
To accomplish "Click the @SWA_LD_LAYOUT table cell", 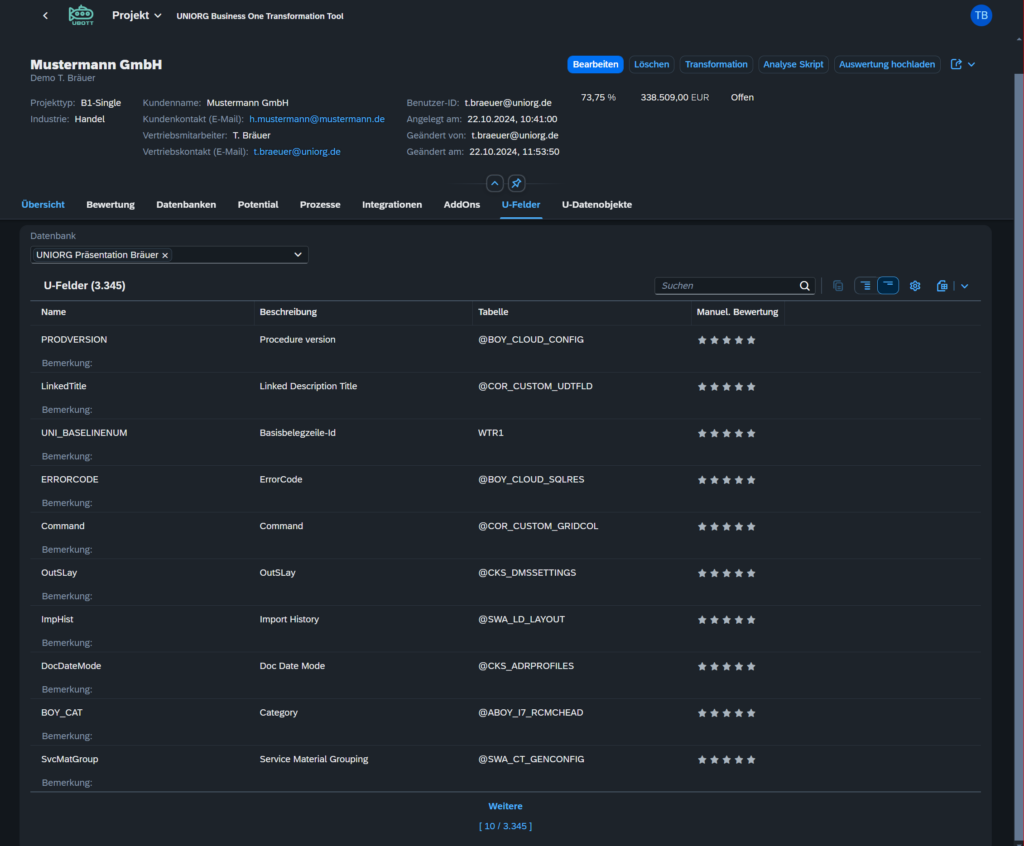I will pyautogui.click(x=522, y=619).
